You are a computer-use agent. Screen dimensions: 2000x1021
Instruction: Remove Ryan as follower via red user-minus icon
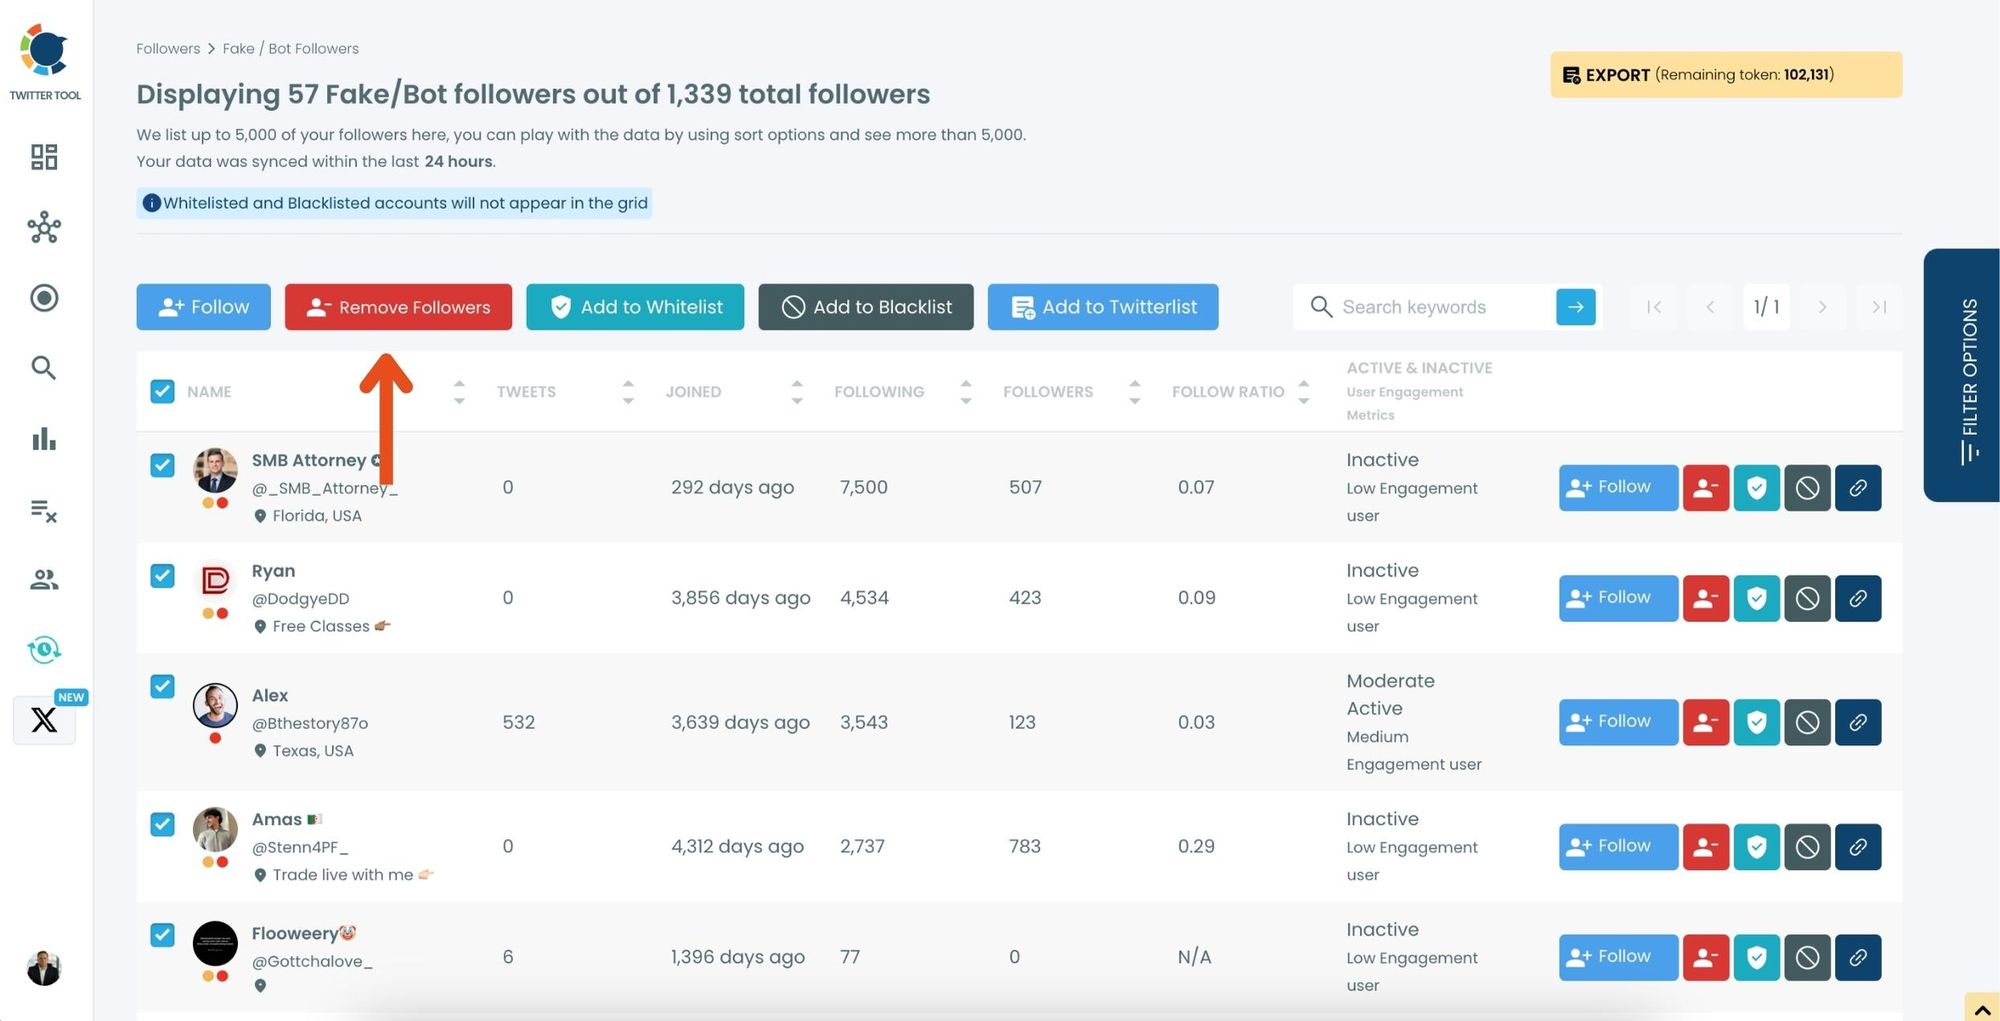click(1706, 598)
